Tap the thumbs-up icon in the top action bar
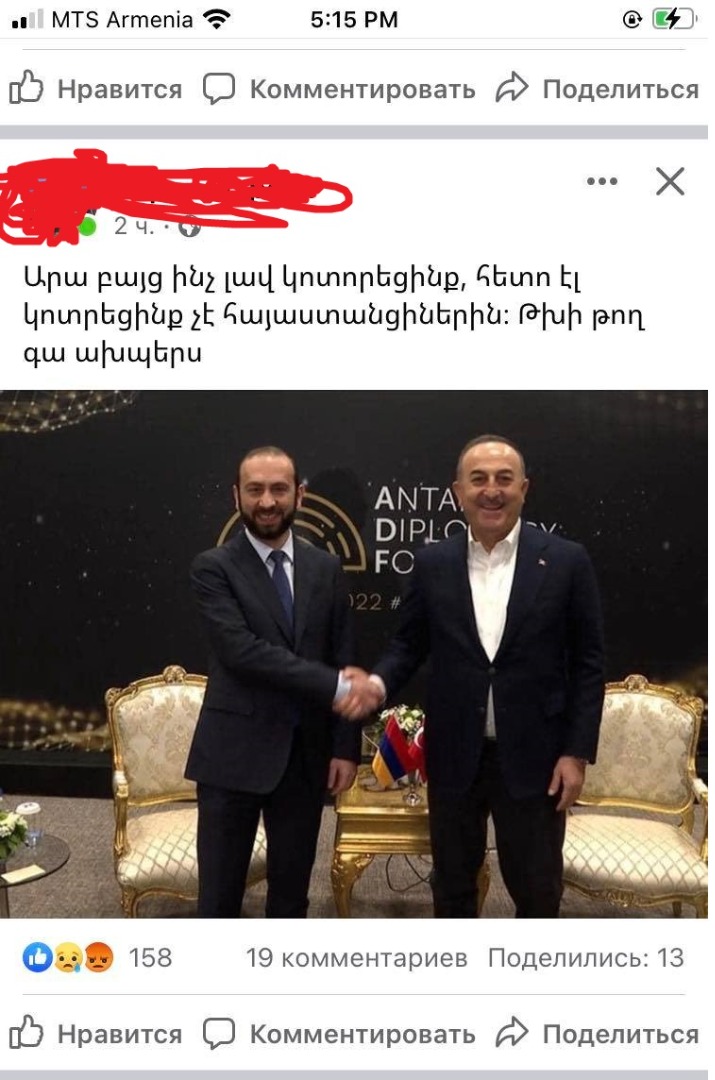715x1080 pixels. (26, 87)
